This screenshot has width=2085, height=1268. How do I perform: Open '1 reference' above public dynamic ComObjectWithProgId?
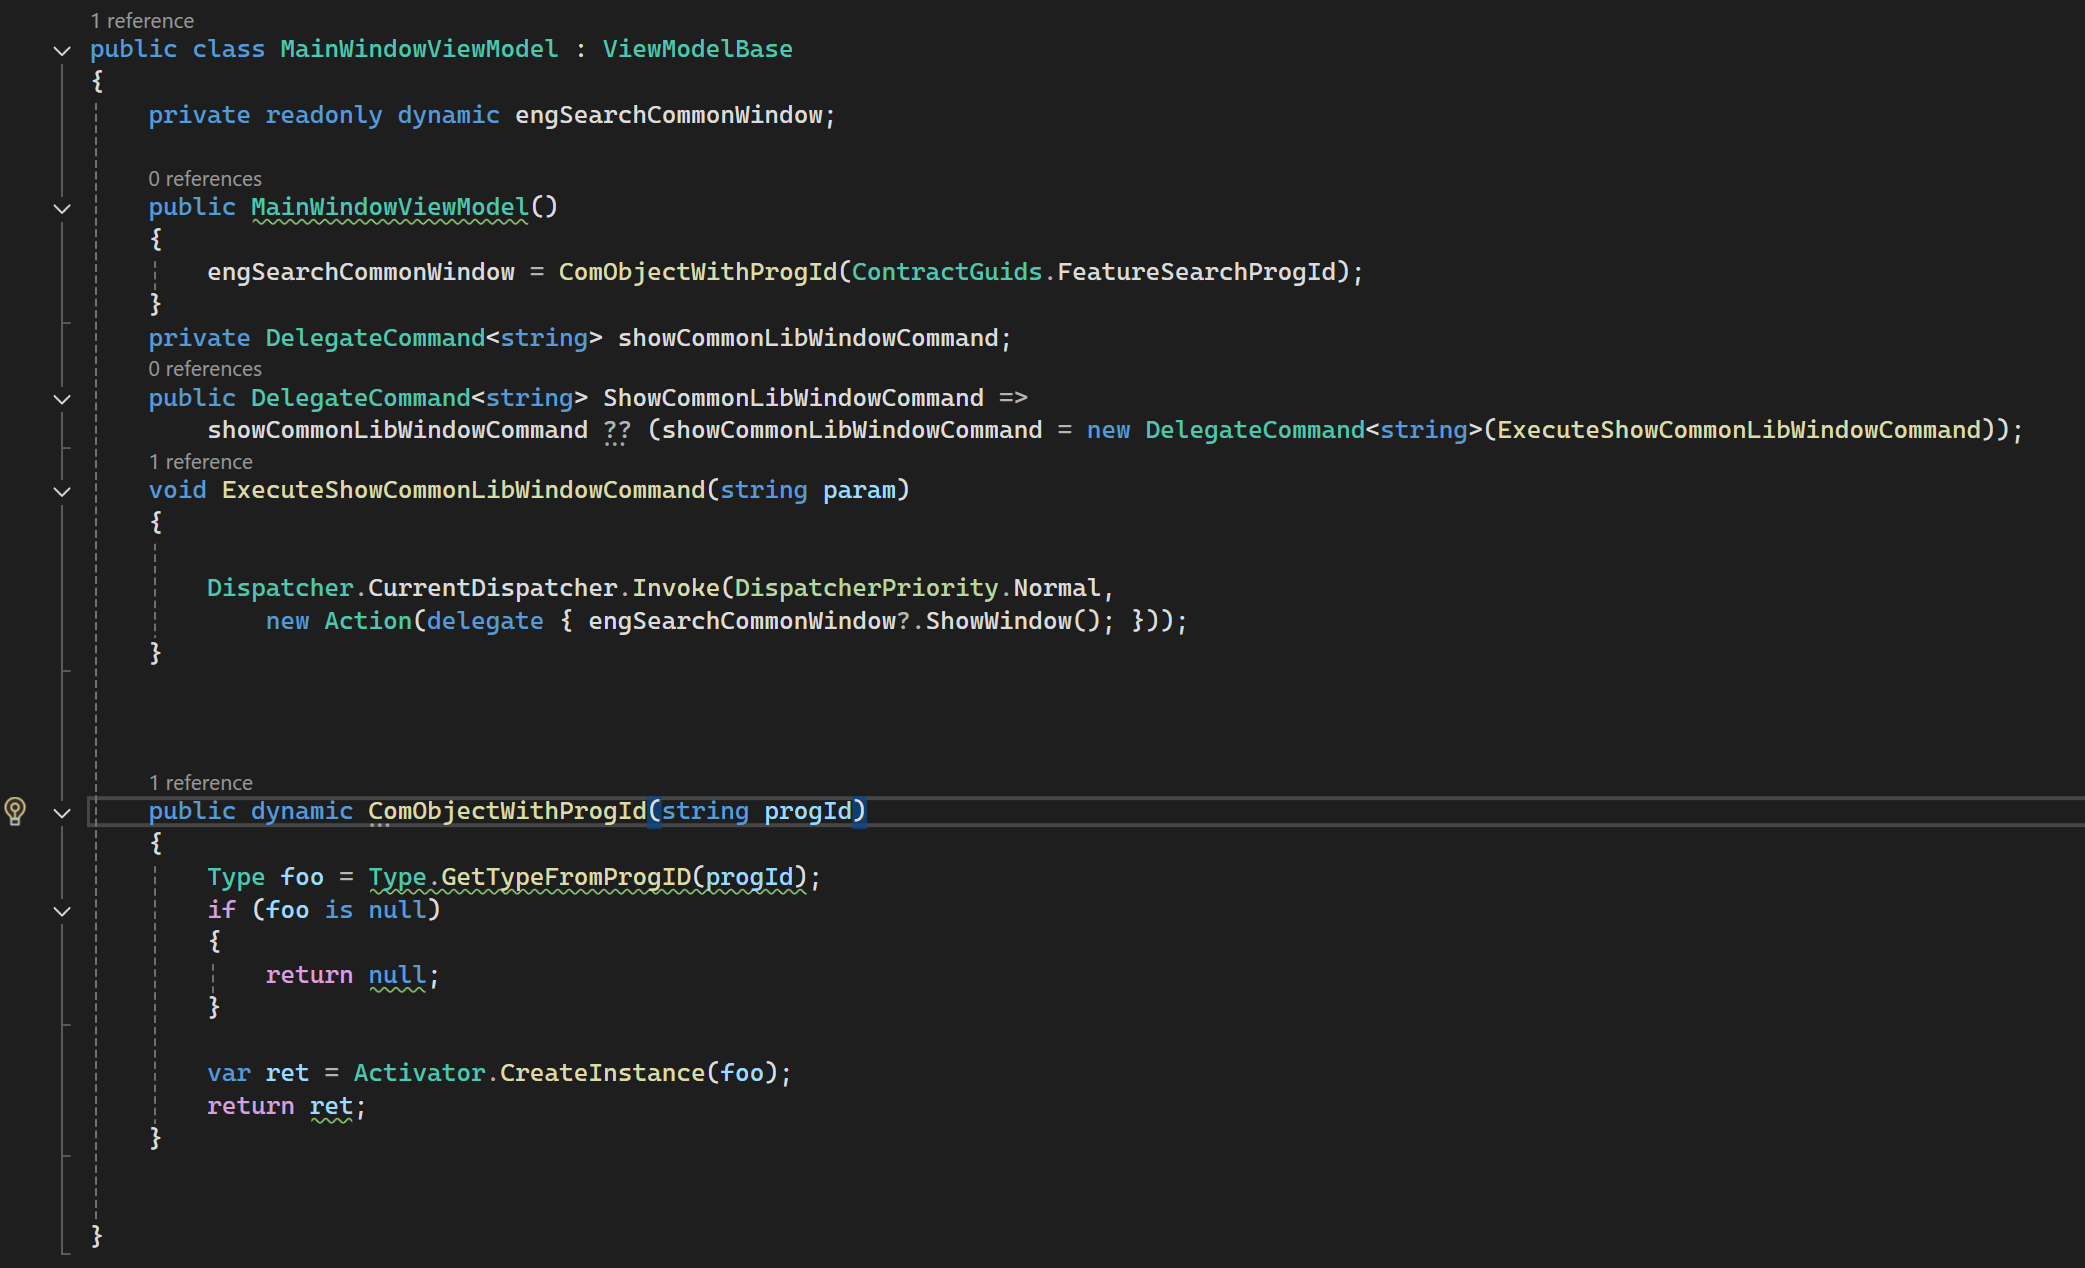[200, 783]
